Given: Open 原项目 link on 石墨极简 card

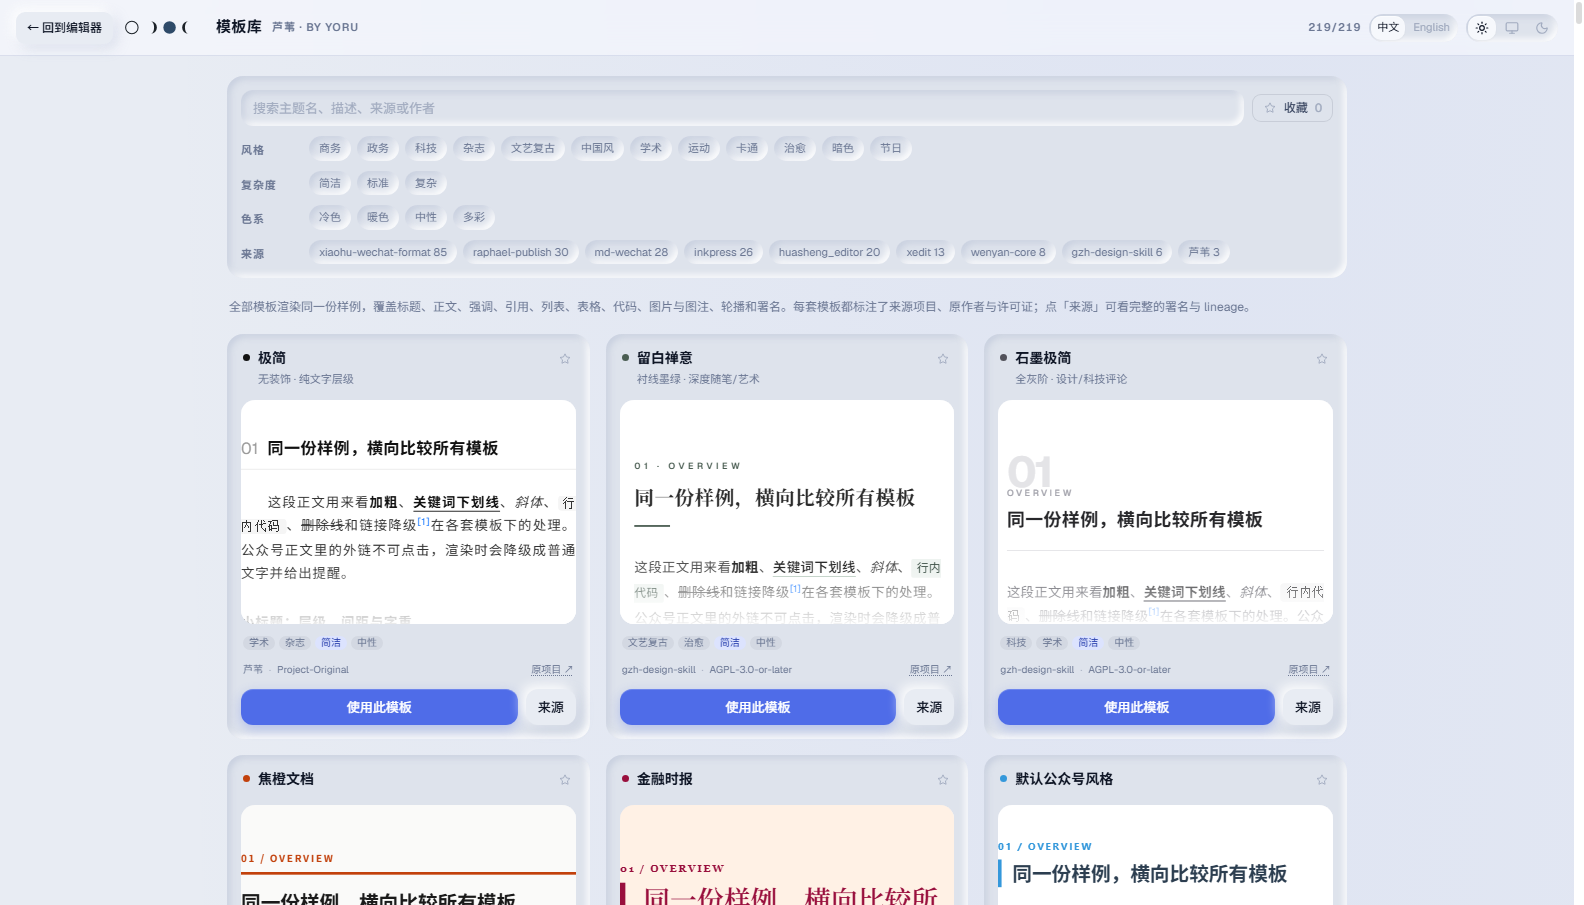Looking at the screenshot, I should [1309, 670].
